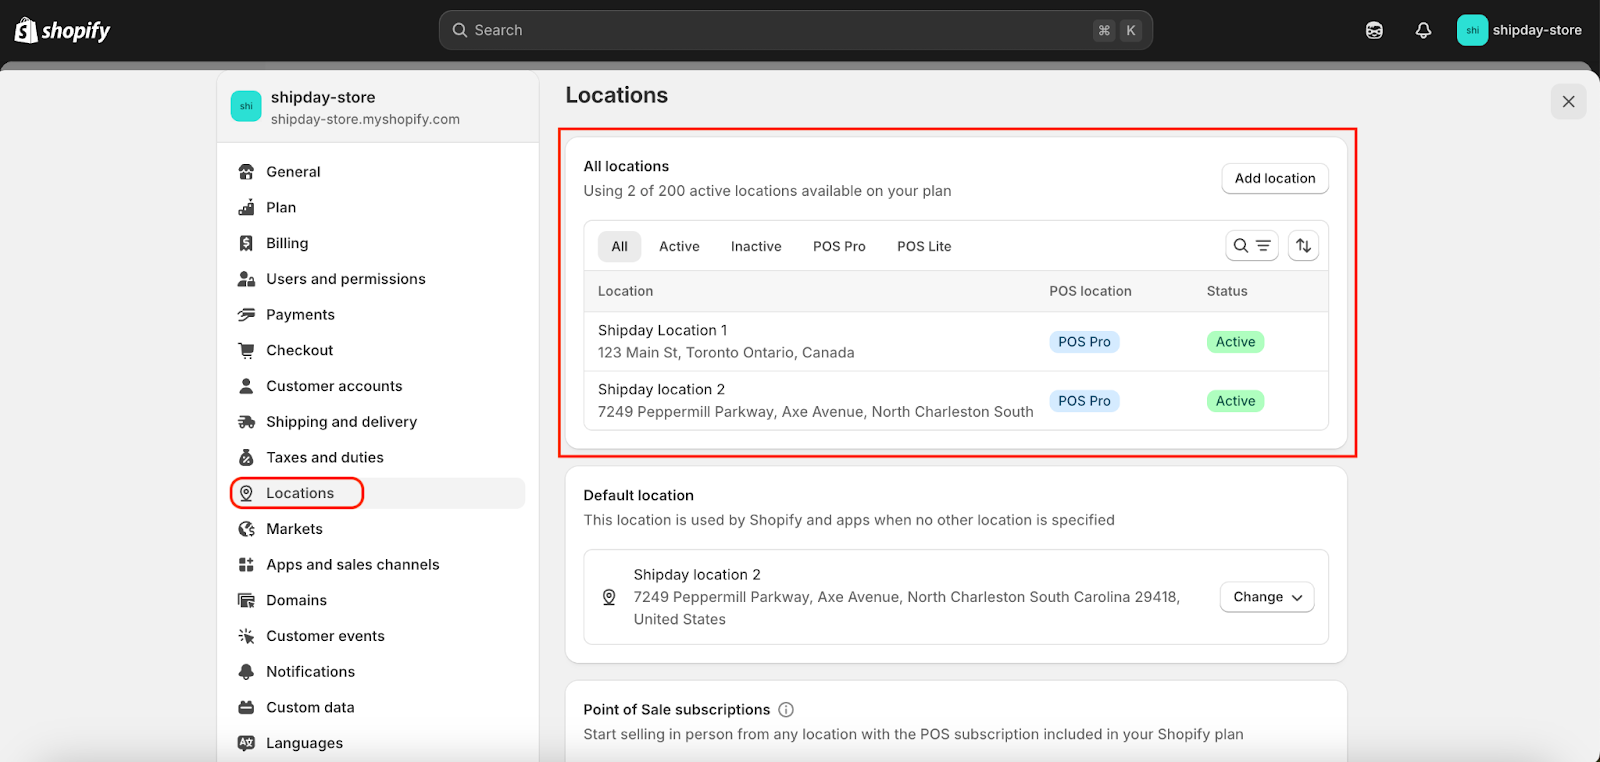Open the Sidekick assistant icon
This screenshot has width=1600, height=762.
pos(1374,30)
